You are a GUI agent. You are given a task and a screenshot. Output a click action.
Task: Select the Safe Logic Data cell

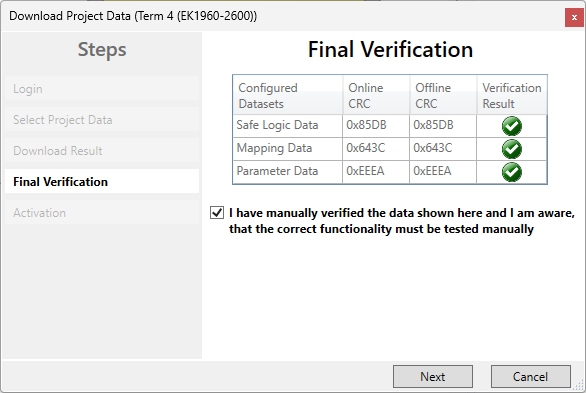tap(287, 126)
